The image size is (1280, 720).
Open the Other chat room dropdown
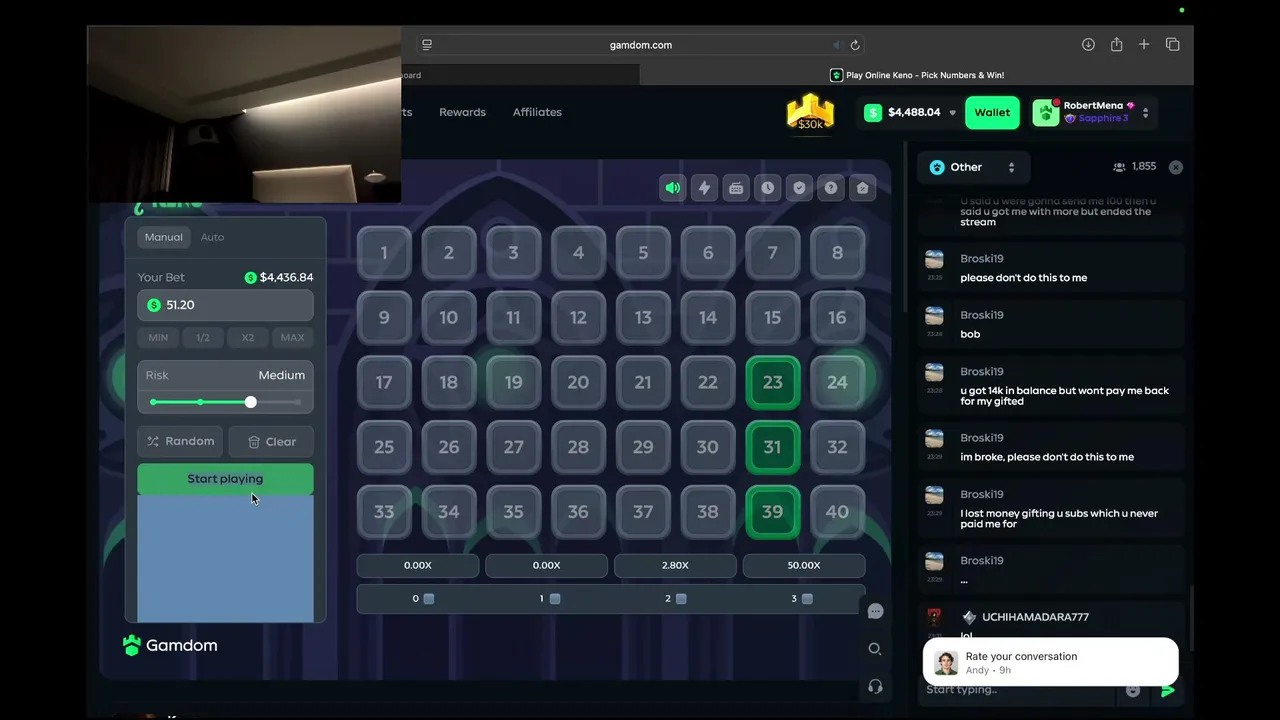(x=973, y=167)
